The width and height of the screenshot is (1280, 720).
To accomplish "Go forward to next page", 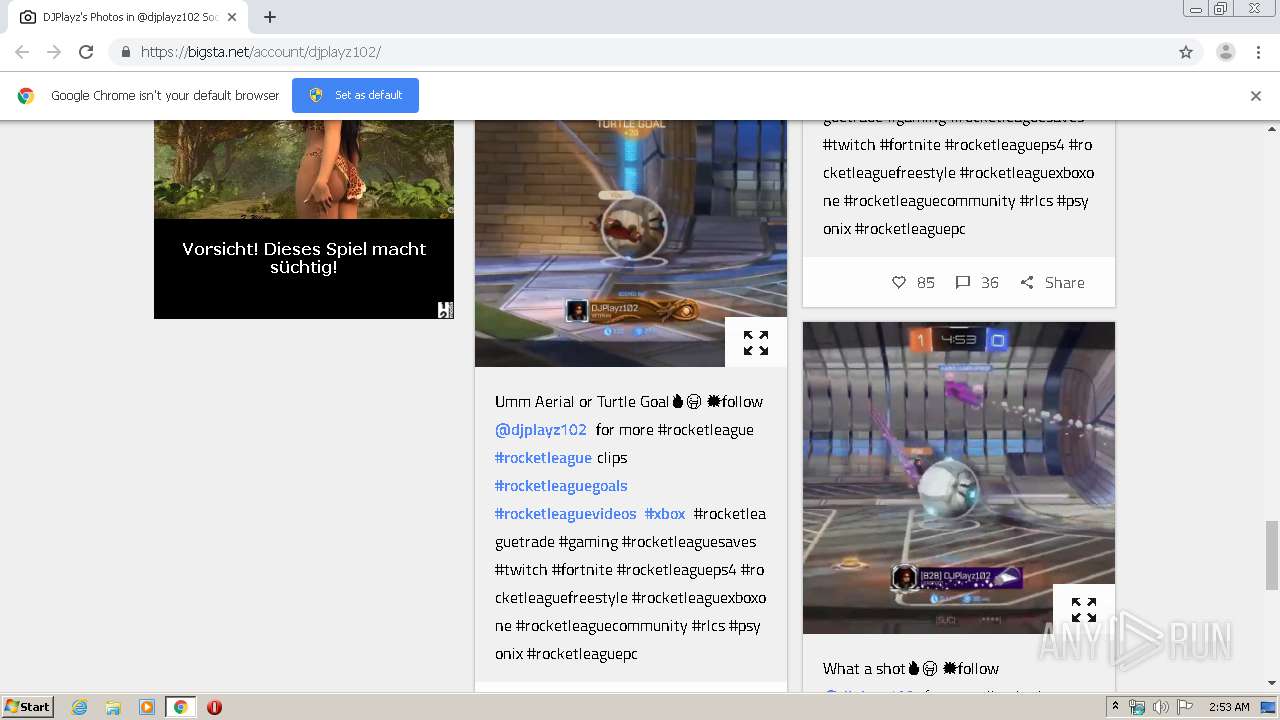I will [54, 52].
